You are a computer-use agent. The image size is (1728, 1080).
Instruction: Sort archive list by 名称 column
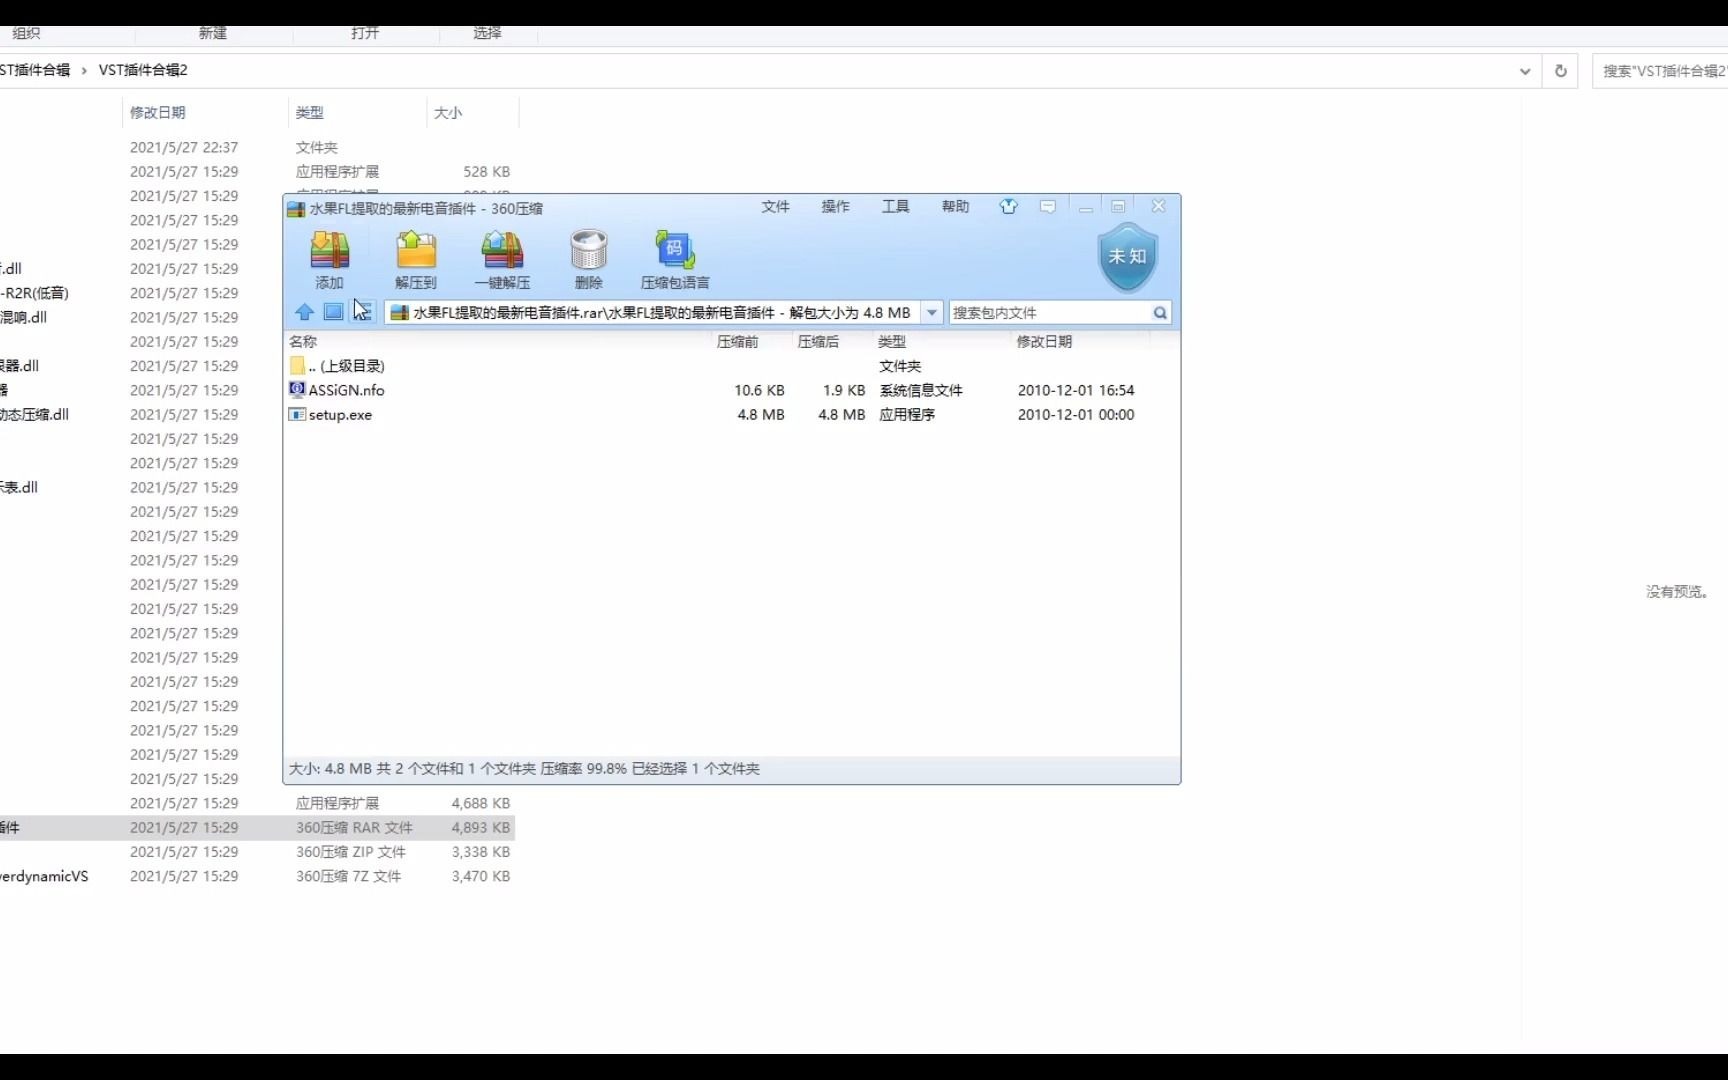point(303,342)
